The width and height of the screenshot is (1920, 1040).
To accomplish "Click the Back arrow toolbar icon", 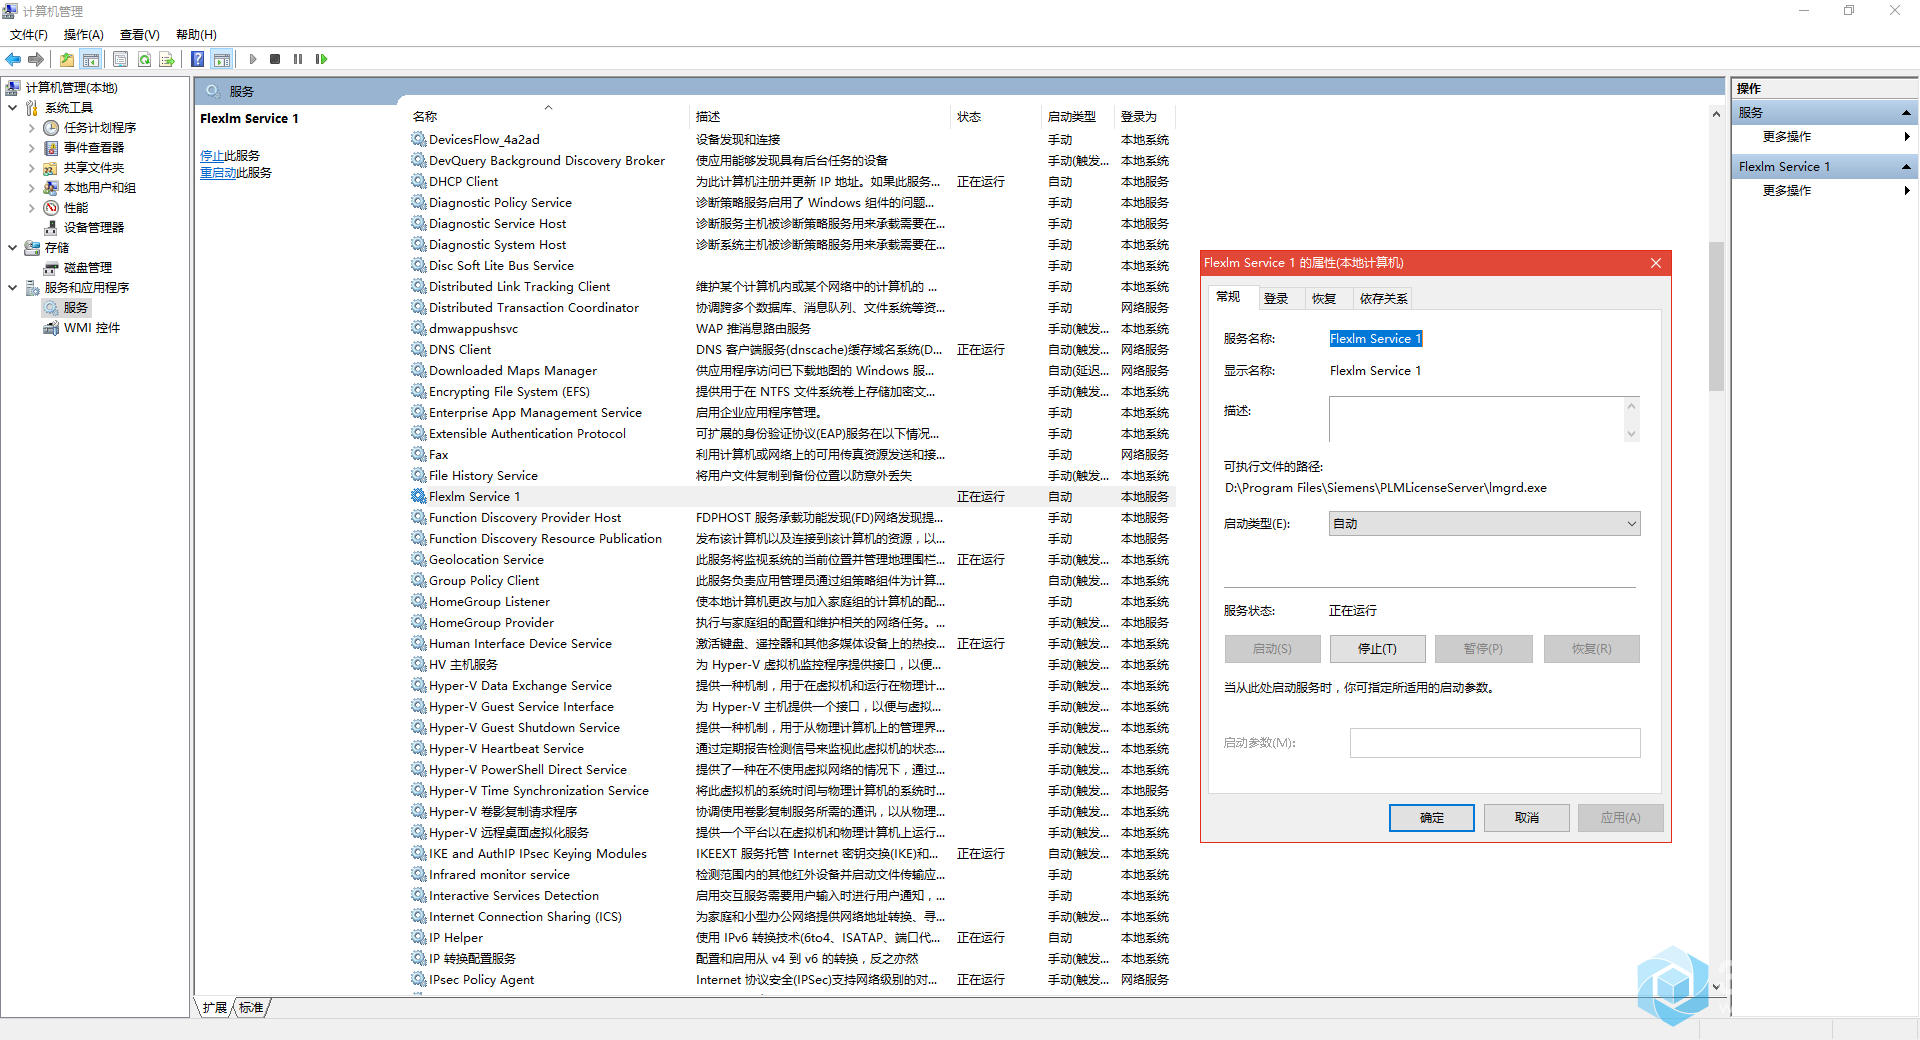I will coord(13,59).
